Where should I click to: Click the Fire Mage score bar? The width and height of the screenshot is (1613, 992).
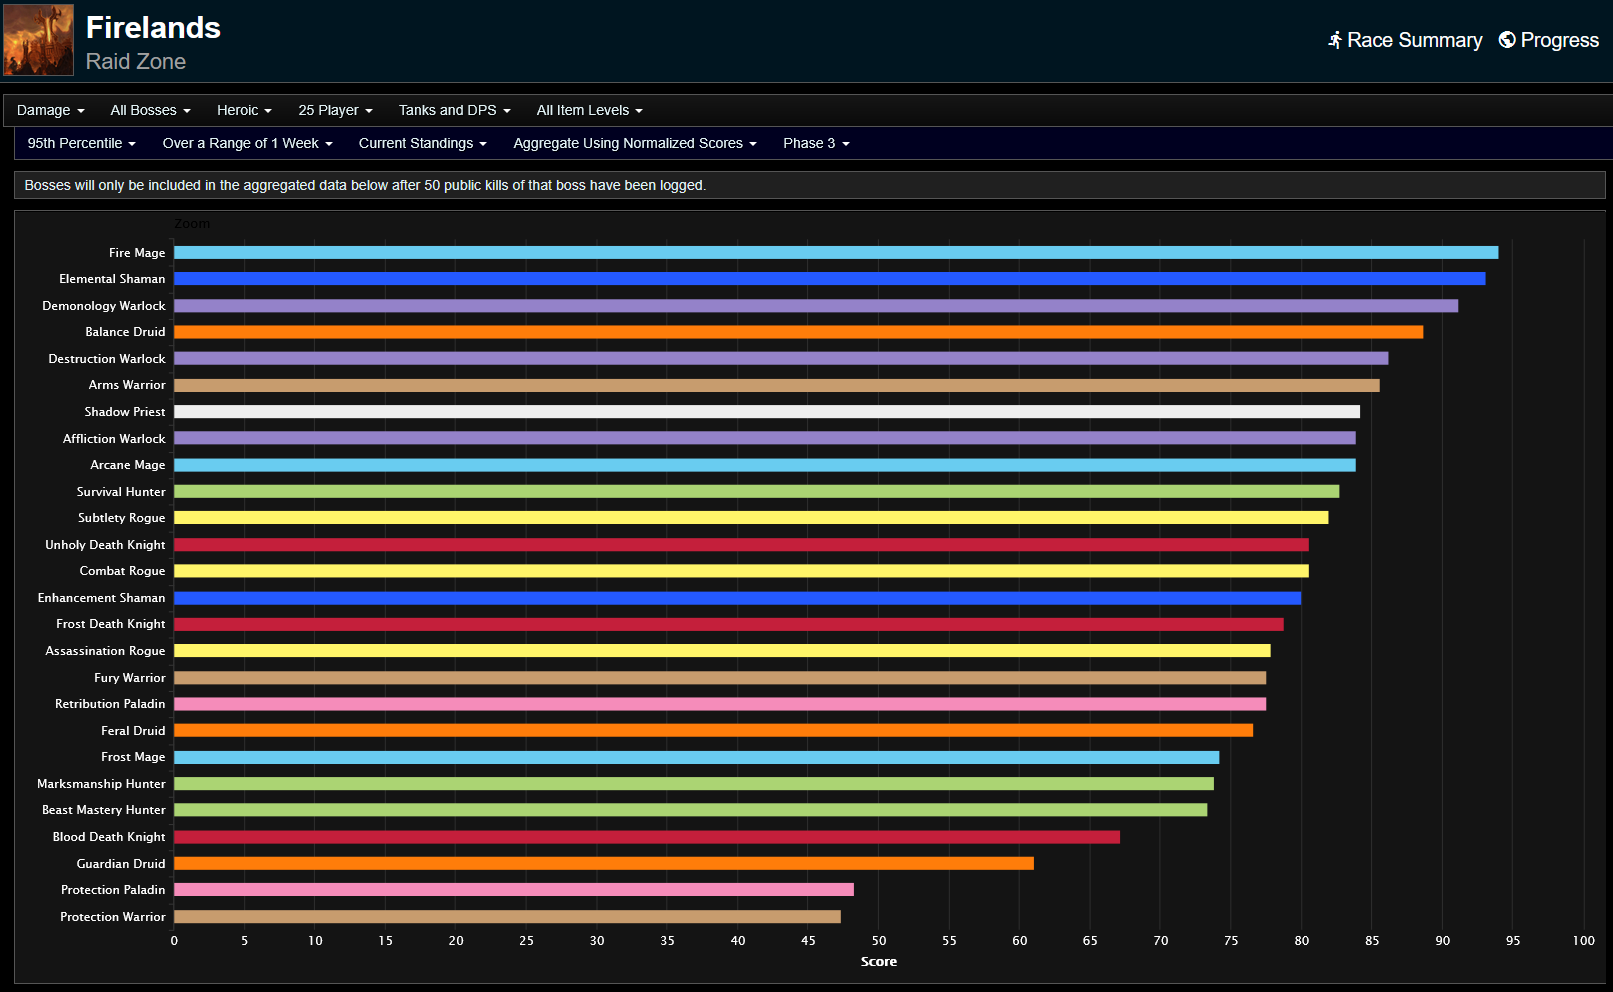pos(835,252)
